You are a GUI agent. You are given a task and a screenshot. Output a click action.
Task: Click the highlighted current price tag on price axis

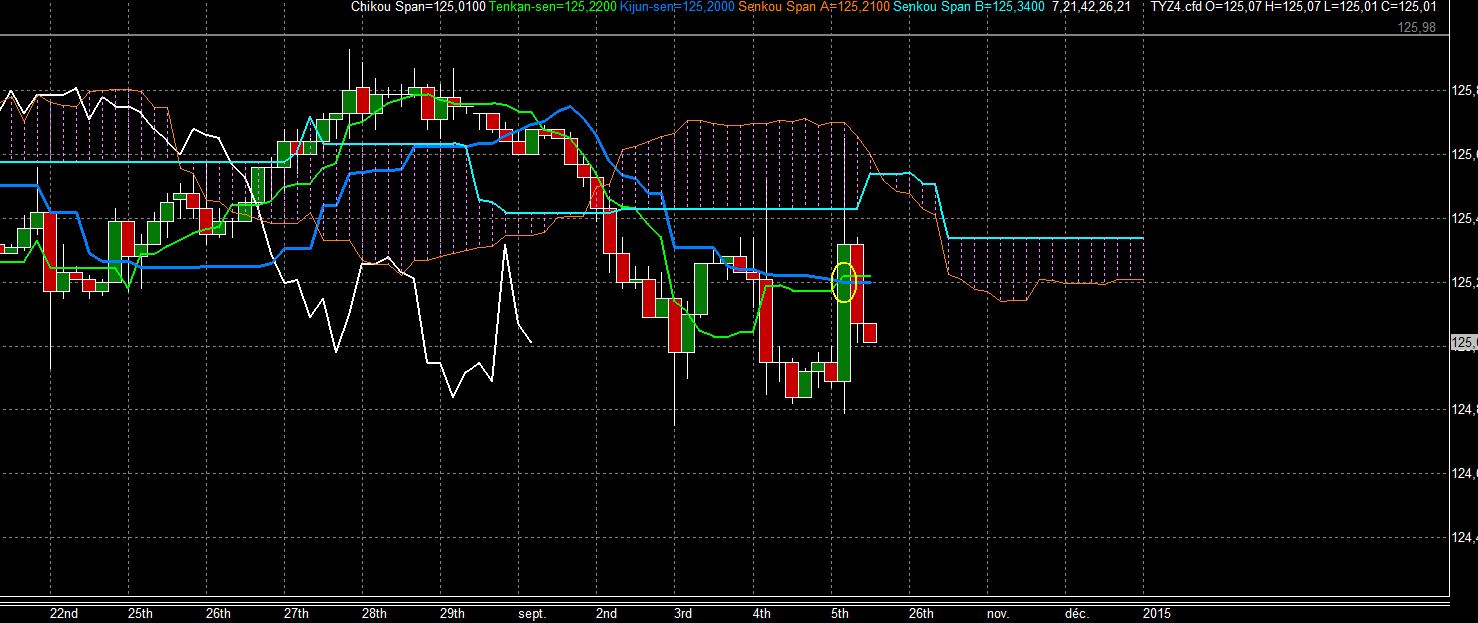pos(1463,343)
